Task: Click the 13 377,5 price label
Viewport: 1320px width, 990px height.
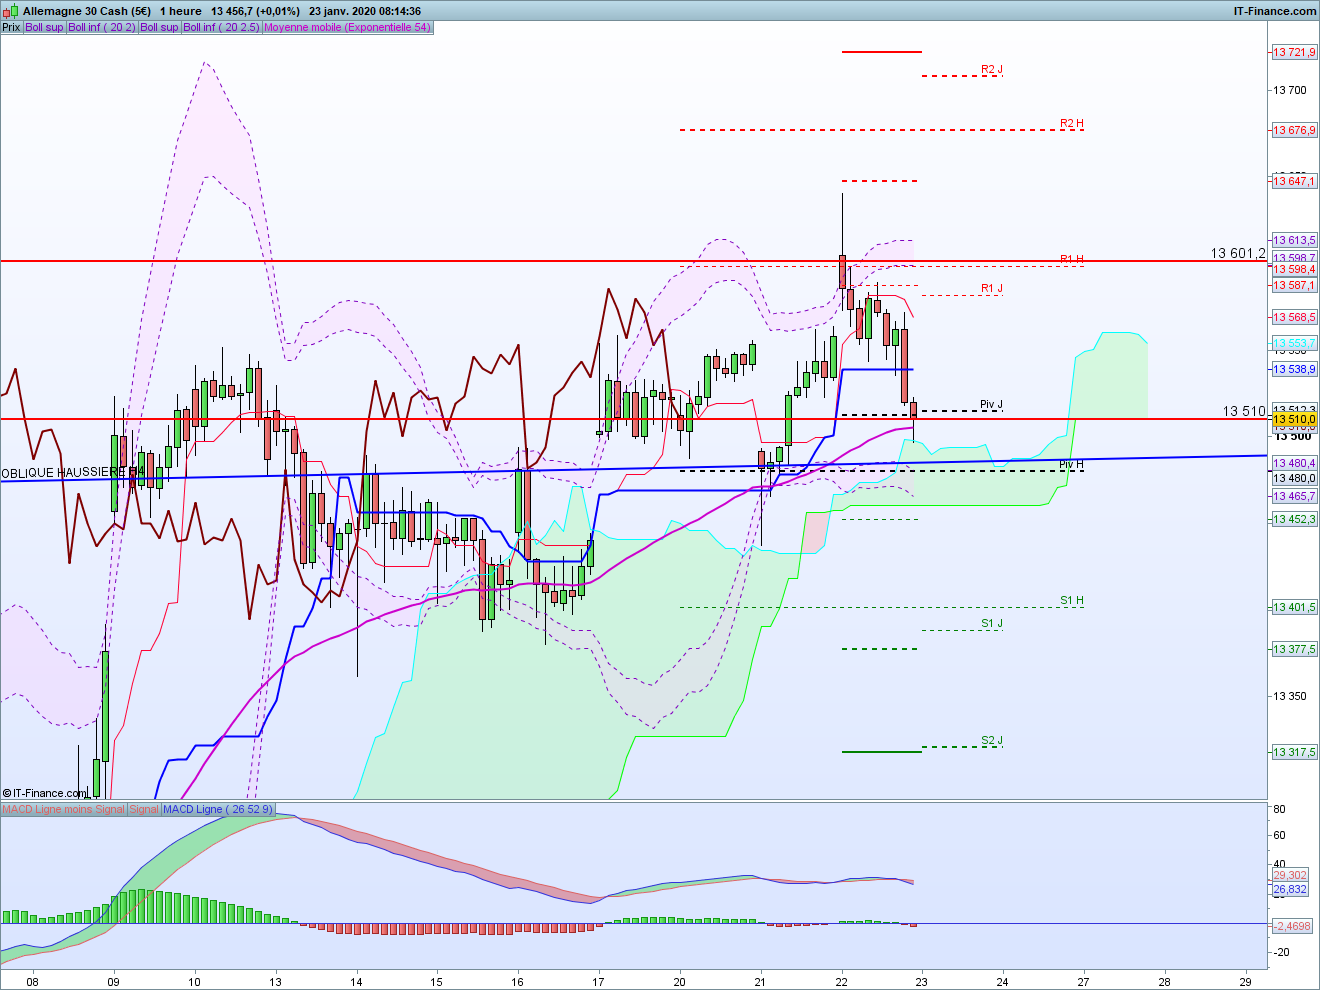Action: click(1294, 649)
